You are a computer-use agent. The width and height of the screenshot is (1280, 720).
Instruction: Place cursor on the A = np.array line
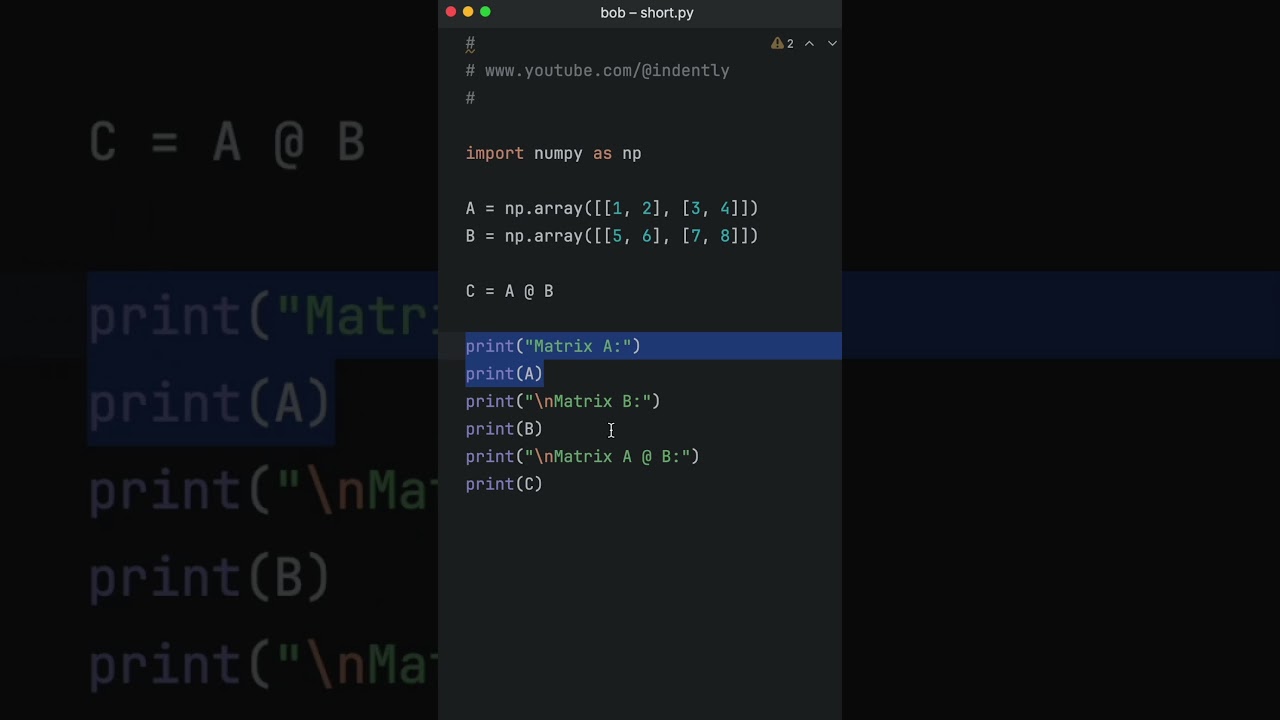(611, 209)
